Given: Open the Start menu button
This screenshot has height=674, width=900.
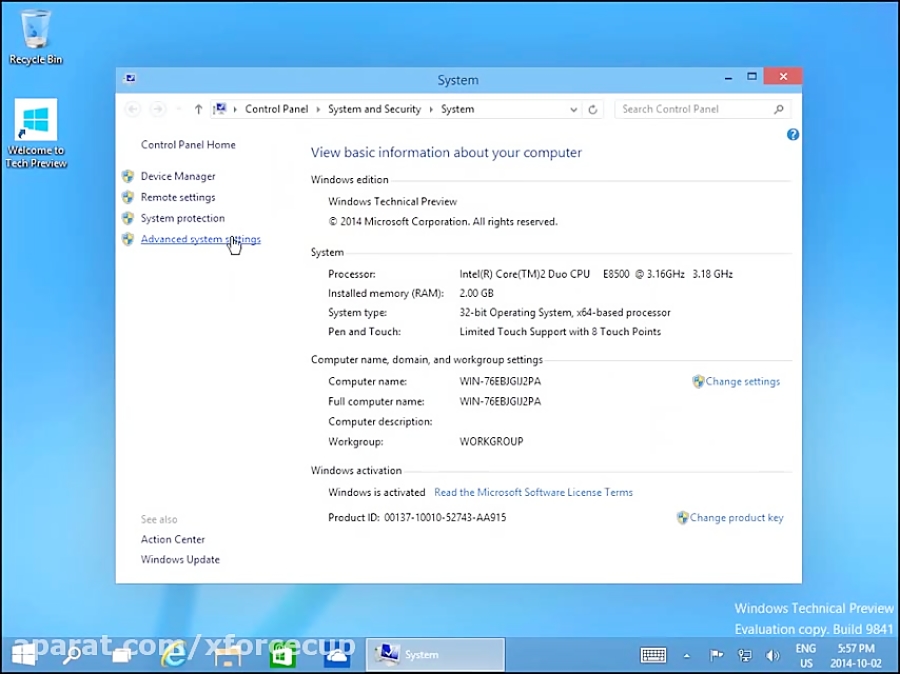Looking at the screenshot, I should 23,655.
